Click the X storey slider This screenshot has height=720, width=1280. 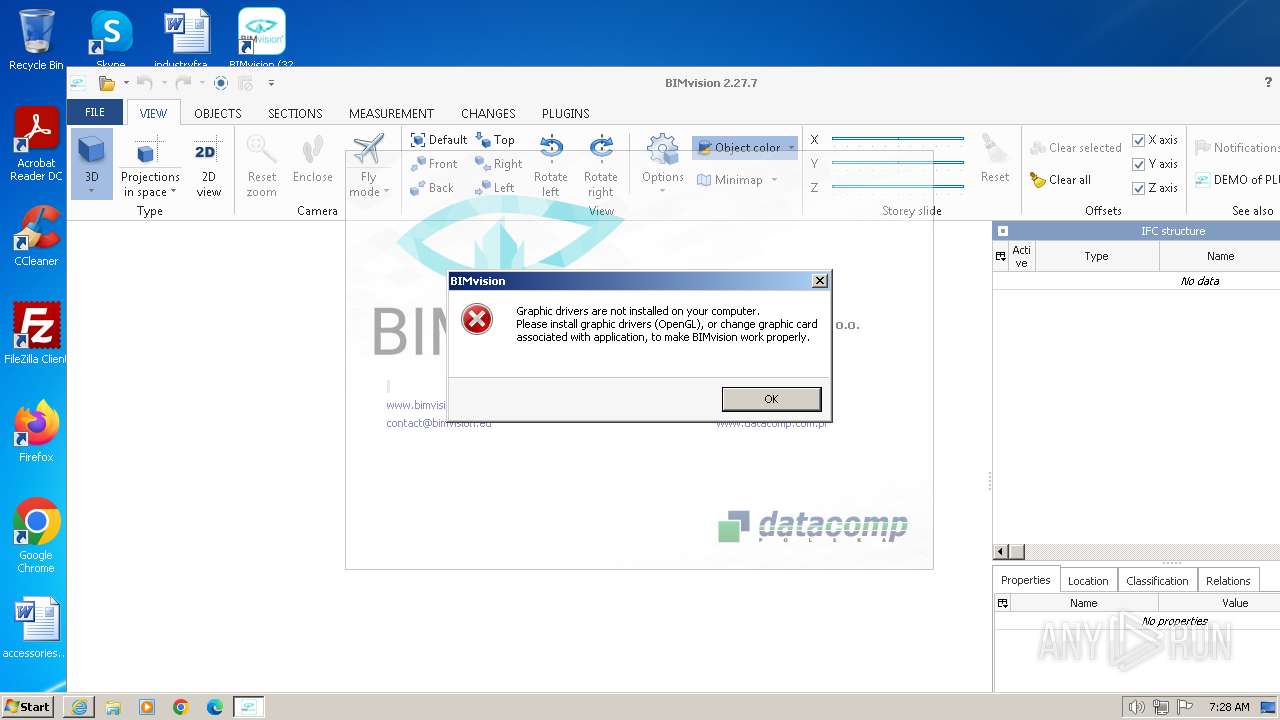tap(897, 139)
